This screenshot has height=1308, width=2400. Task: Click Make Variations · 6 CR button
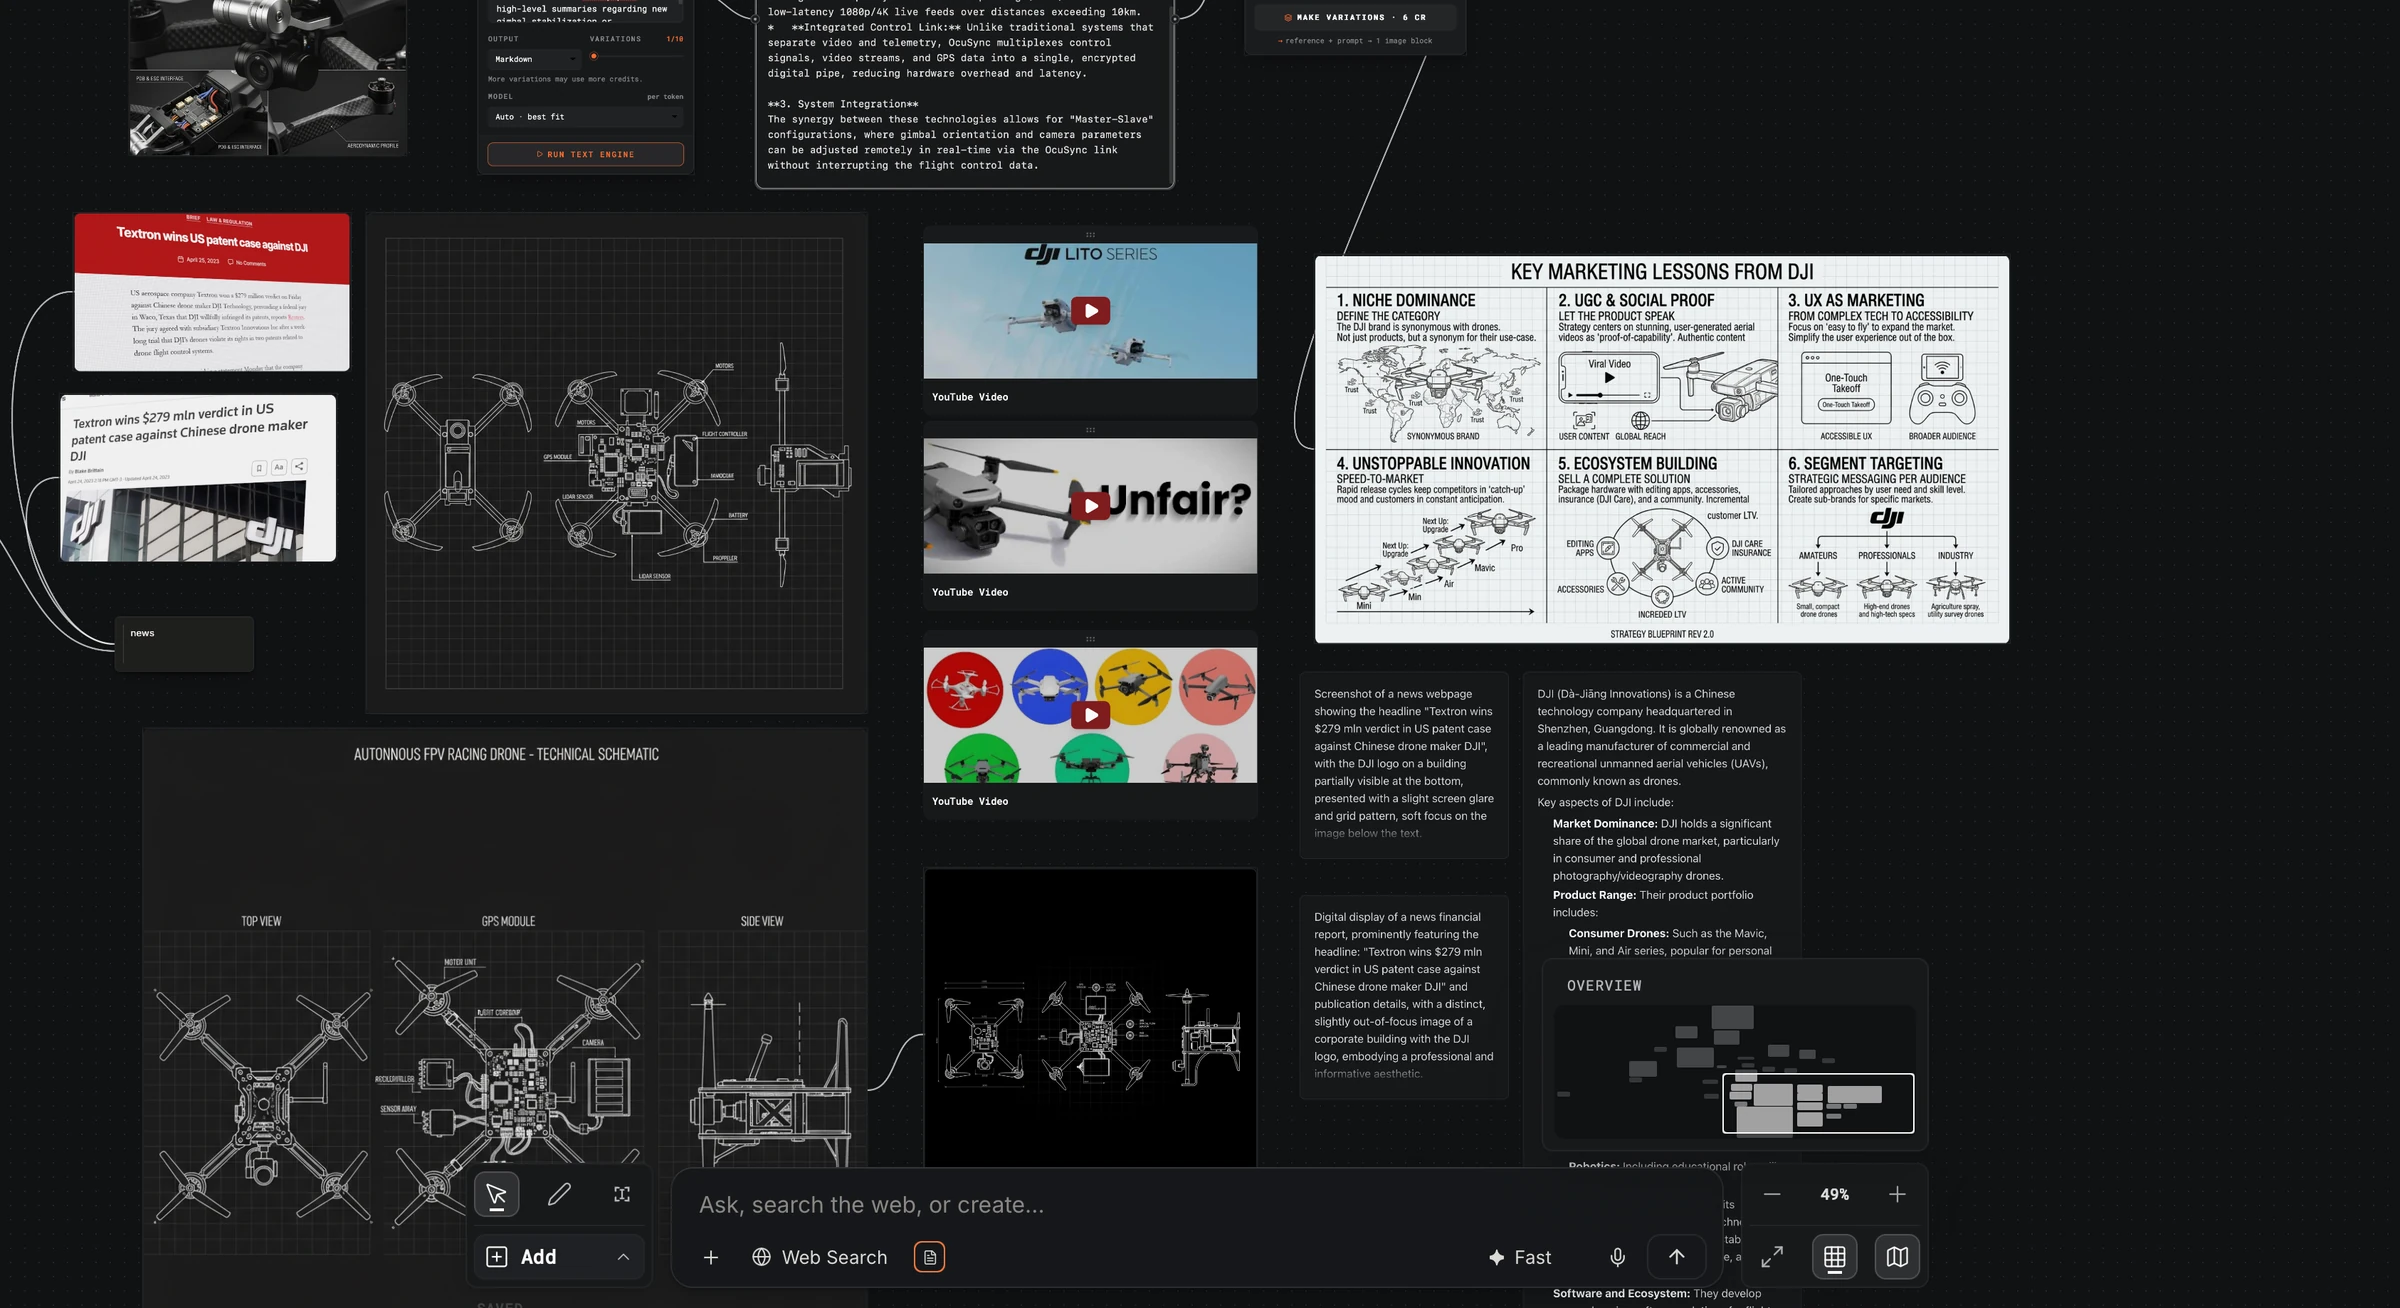(1355, 17)
